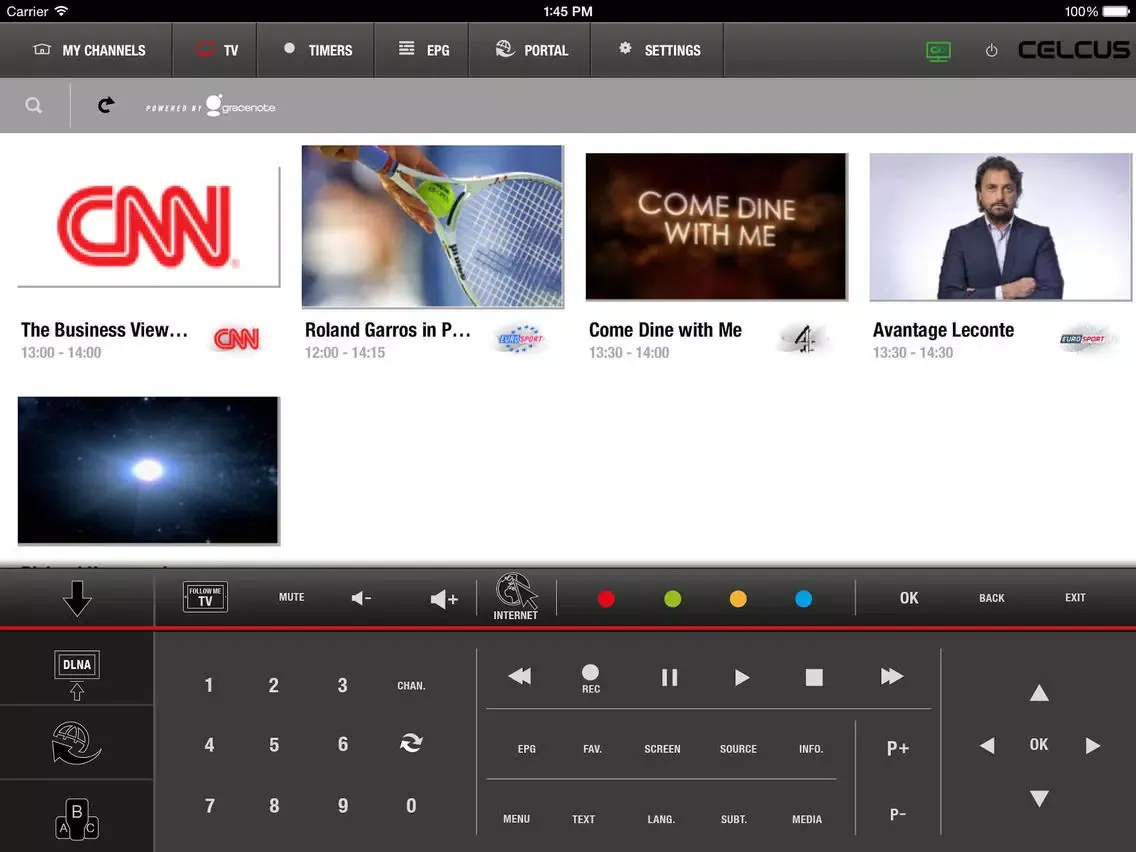Go to next channel with P+
The height and width of the screenshot is (852, 1136).
[898, 748]
